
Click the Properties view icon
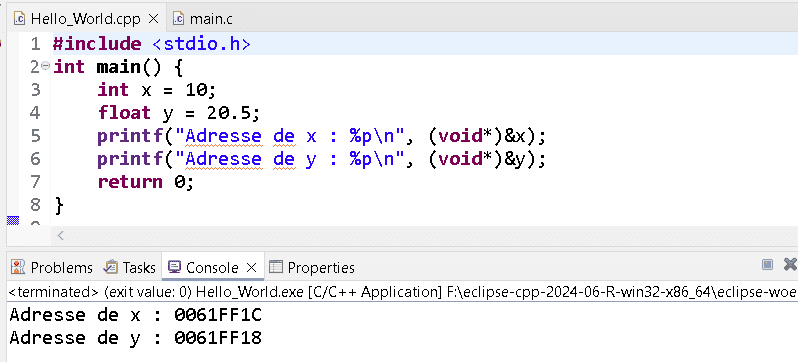pos(275,267)
